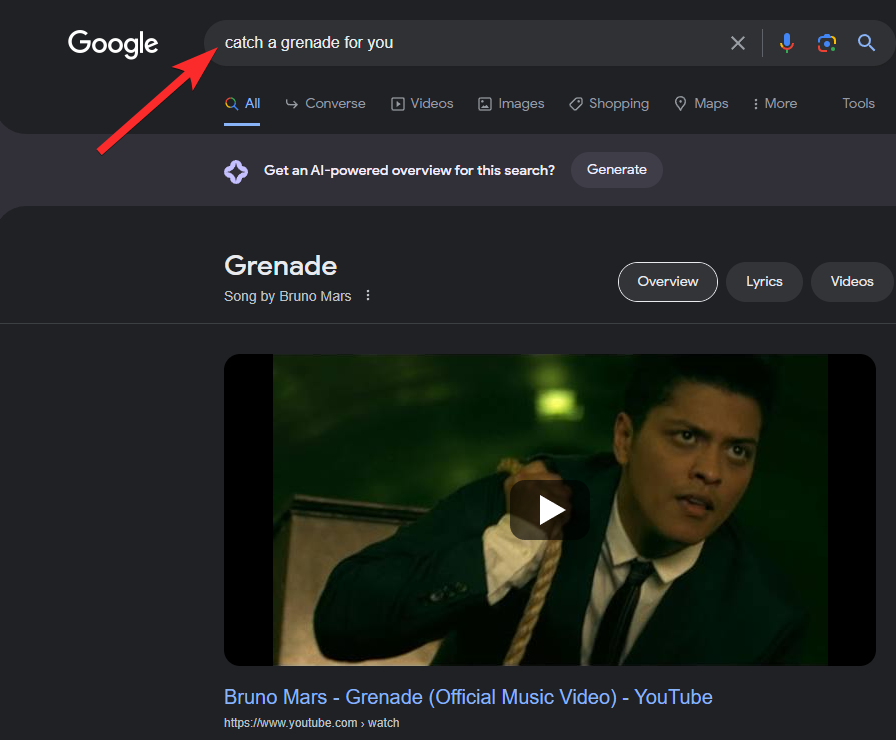Open Google Lens image search

pos(826,43)
